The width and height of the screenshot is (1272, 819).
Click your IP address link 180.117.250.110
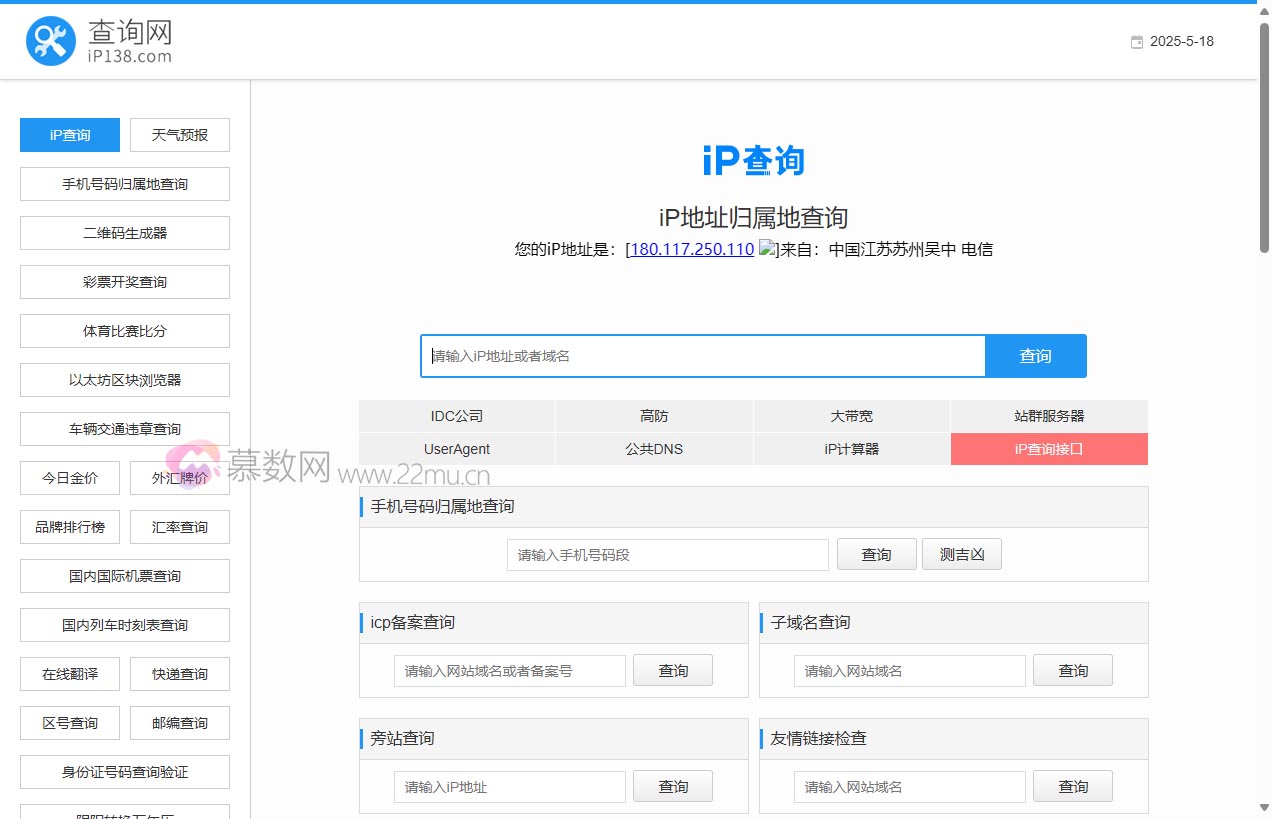[x=689, y=249]
